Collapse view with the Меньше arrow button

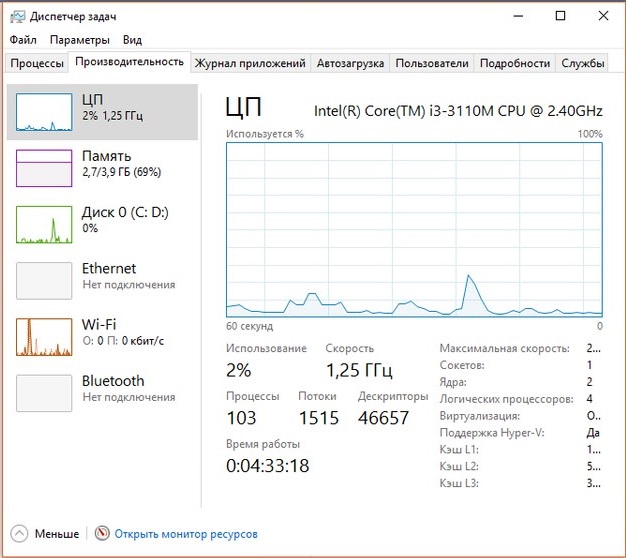[21, 534]
